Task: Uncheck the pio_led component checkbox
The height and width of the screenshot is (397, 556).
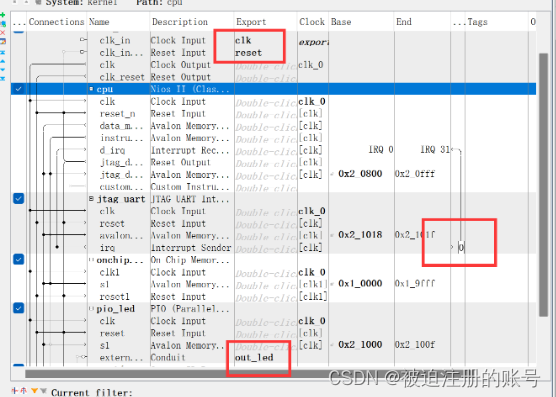Action: point(18,308)
